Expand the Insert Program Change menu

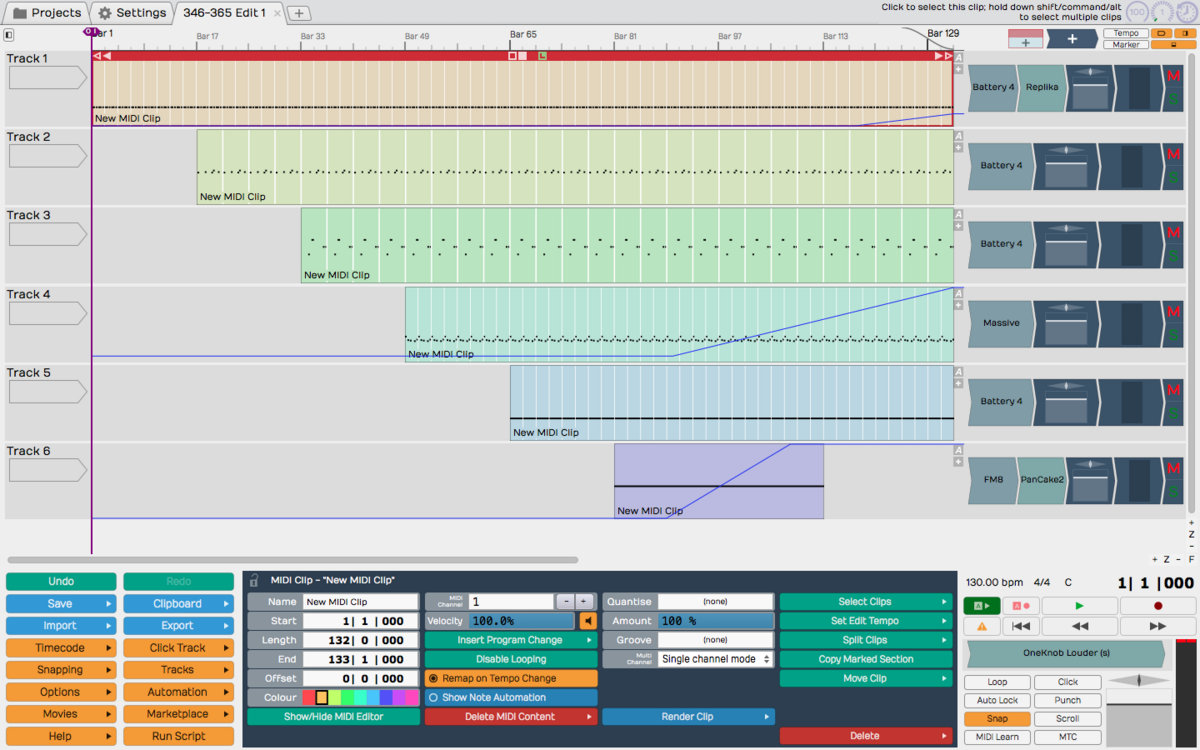(511, 640)
